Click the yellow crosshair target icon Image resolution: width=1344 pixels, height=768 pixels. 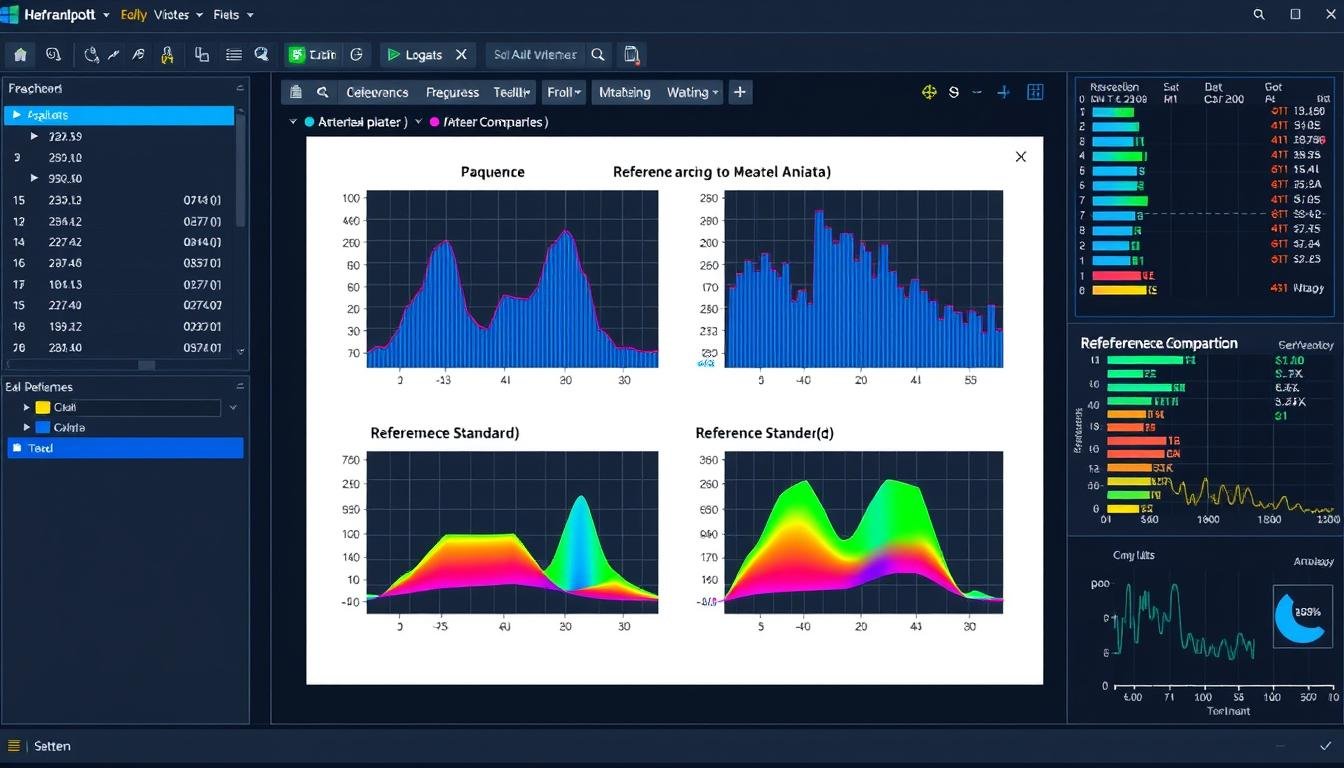[x=928, y=92]
